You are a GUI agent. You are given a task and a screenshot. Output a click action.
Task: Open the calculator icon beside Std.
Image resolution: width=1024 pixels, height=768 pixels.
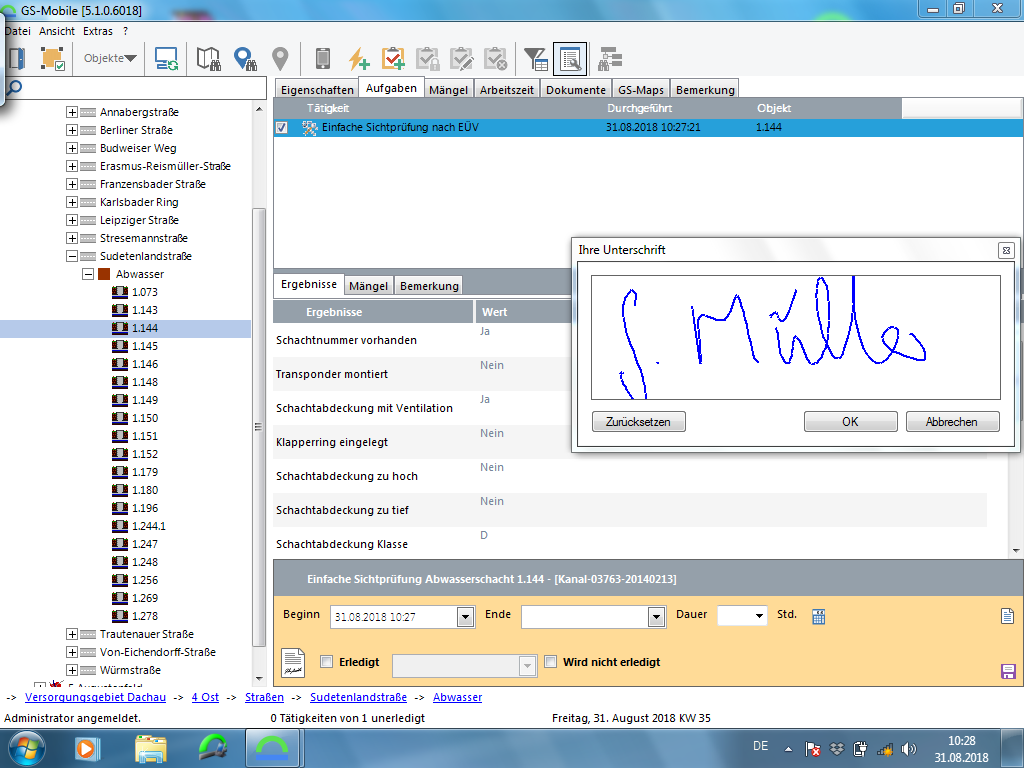[x=818, y=616]
